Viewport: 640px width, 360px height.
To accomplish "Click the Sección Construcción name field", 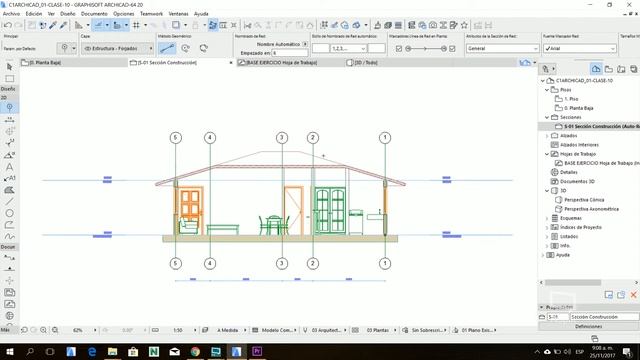I will [x=604, y=317].
